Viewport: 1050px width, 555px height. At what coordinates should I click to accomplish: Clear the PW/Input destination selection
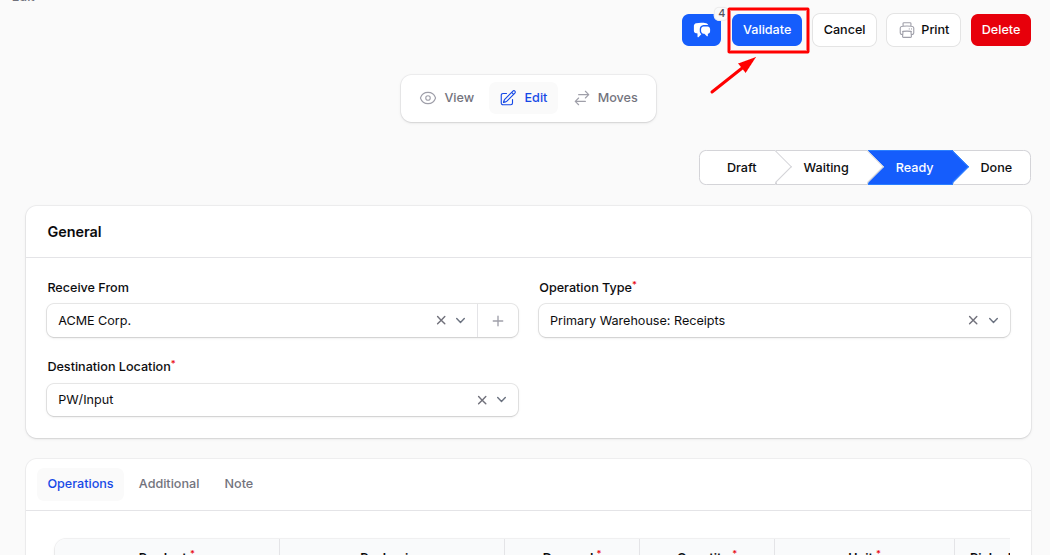[481, 400]
